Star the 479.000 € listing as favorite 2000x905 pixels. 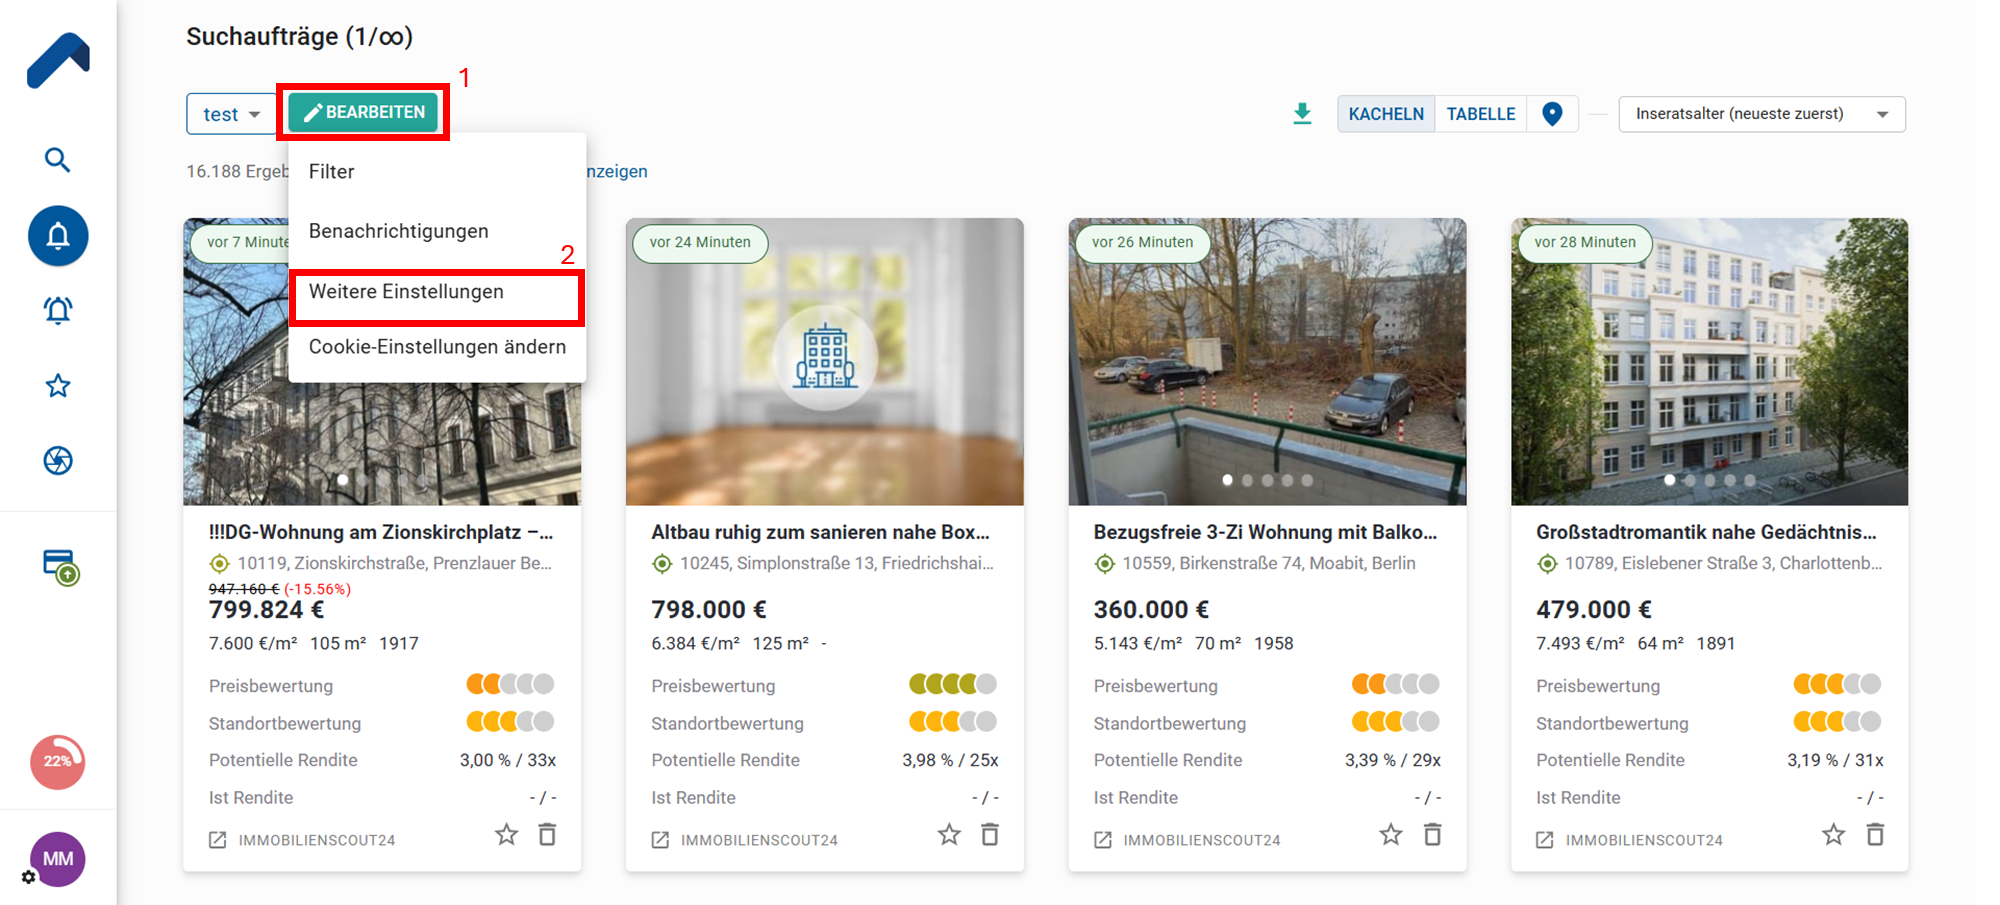coord(1832,835)
